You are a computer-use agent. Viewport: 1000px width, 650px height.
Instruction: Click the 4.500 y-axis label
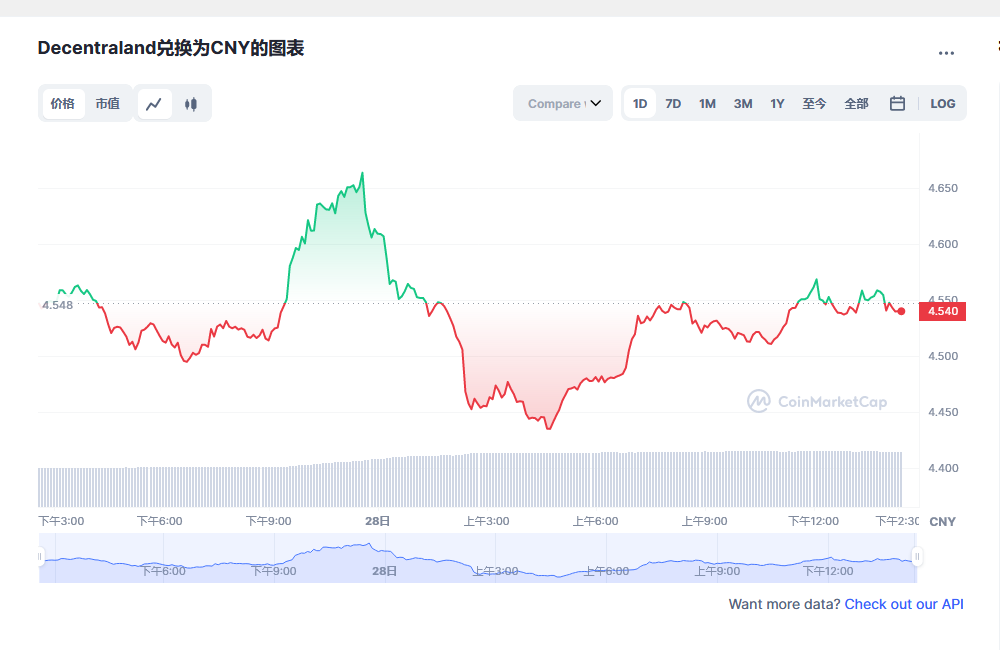943,356
